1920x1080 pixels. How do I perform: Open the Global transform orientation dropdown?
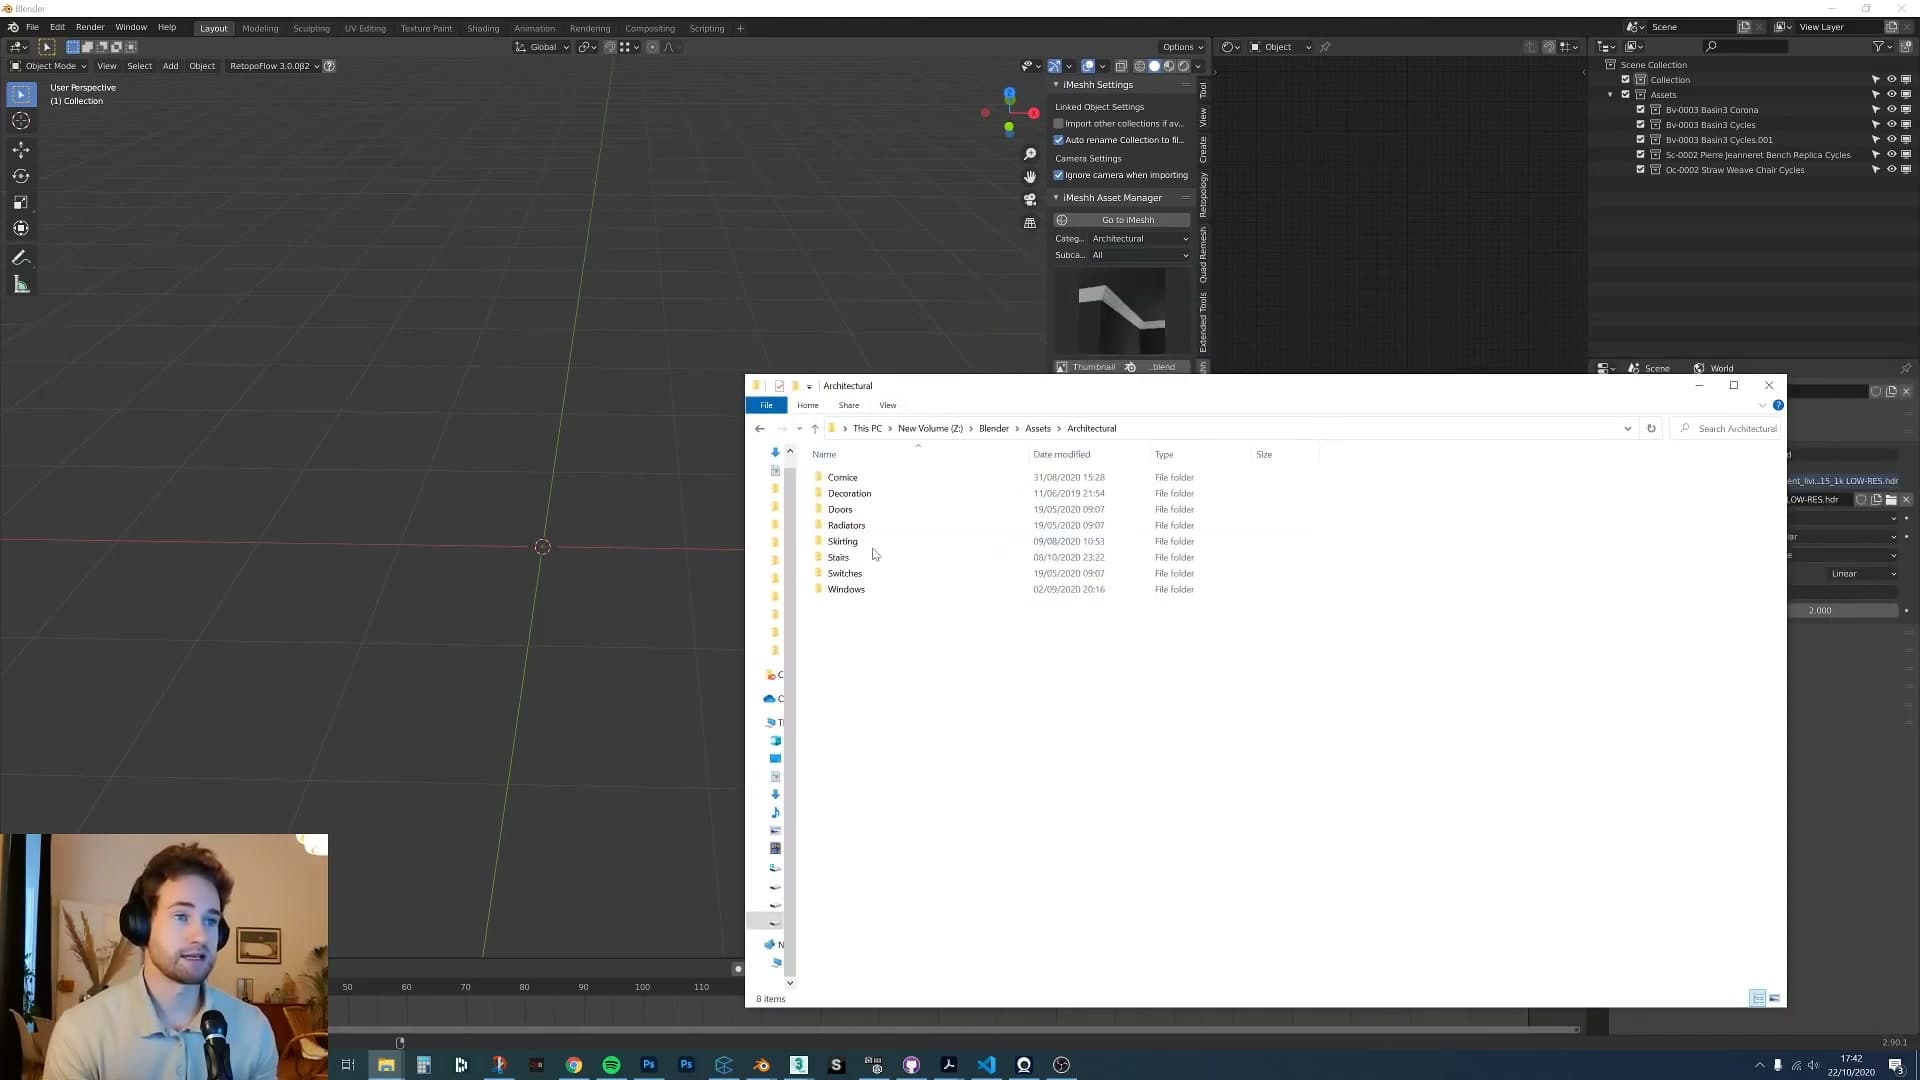click(542, 47)
